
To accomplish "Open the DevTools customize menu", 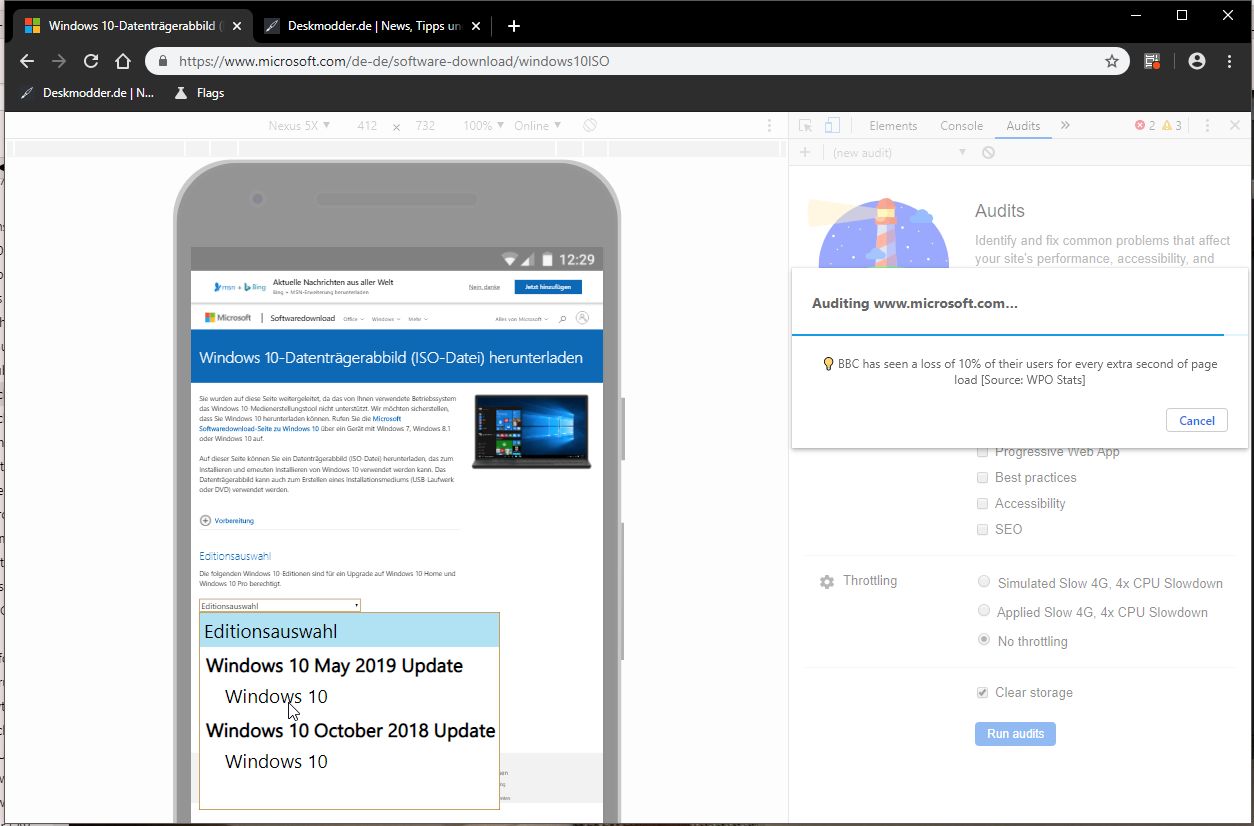I will tap(1207, 126).
